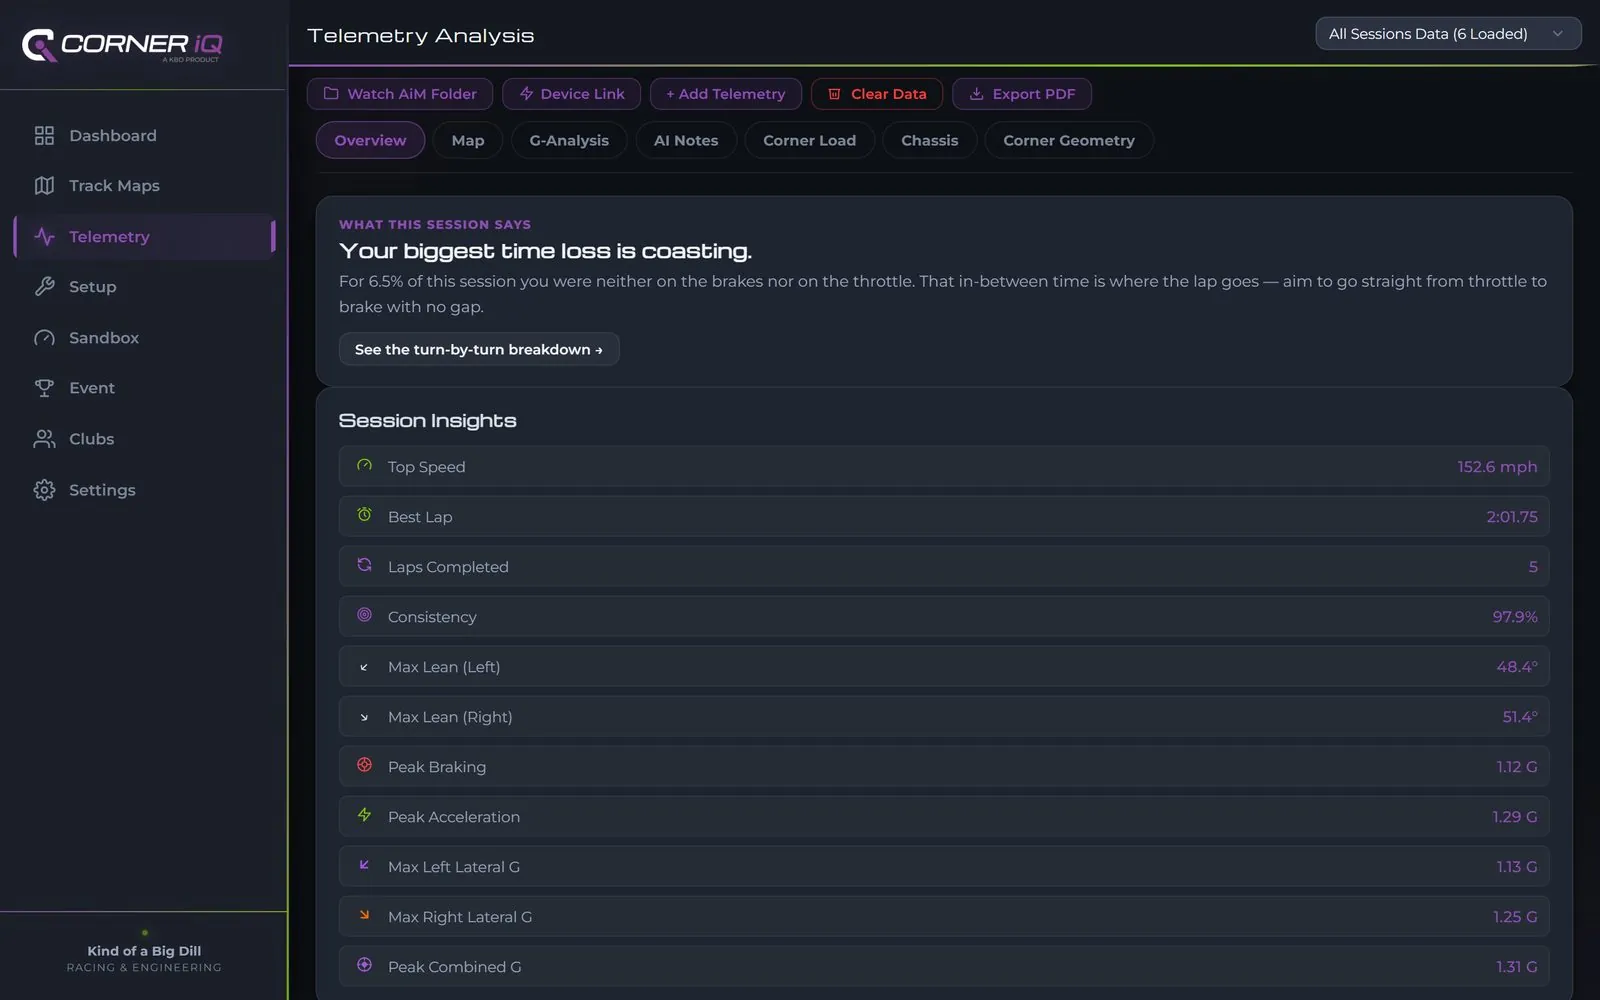Click the '1.31 G' peak combined value
This screenshot has width=1600, height=1000.
click(1517, 967)
